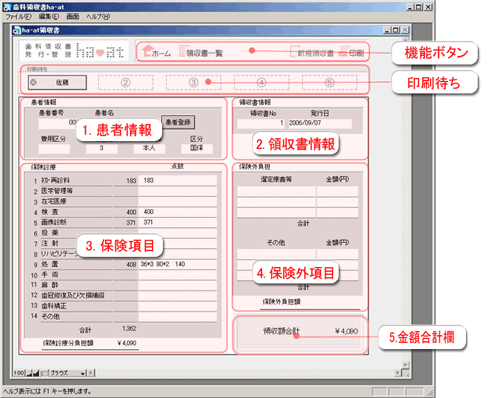This screenshot has width=500, height=398.
Task: Toggle the status-area icon left of ブラウズ
Action: (x=45, y=373)
